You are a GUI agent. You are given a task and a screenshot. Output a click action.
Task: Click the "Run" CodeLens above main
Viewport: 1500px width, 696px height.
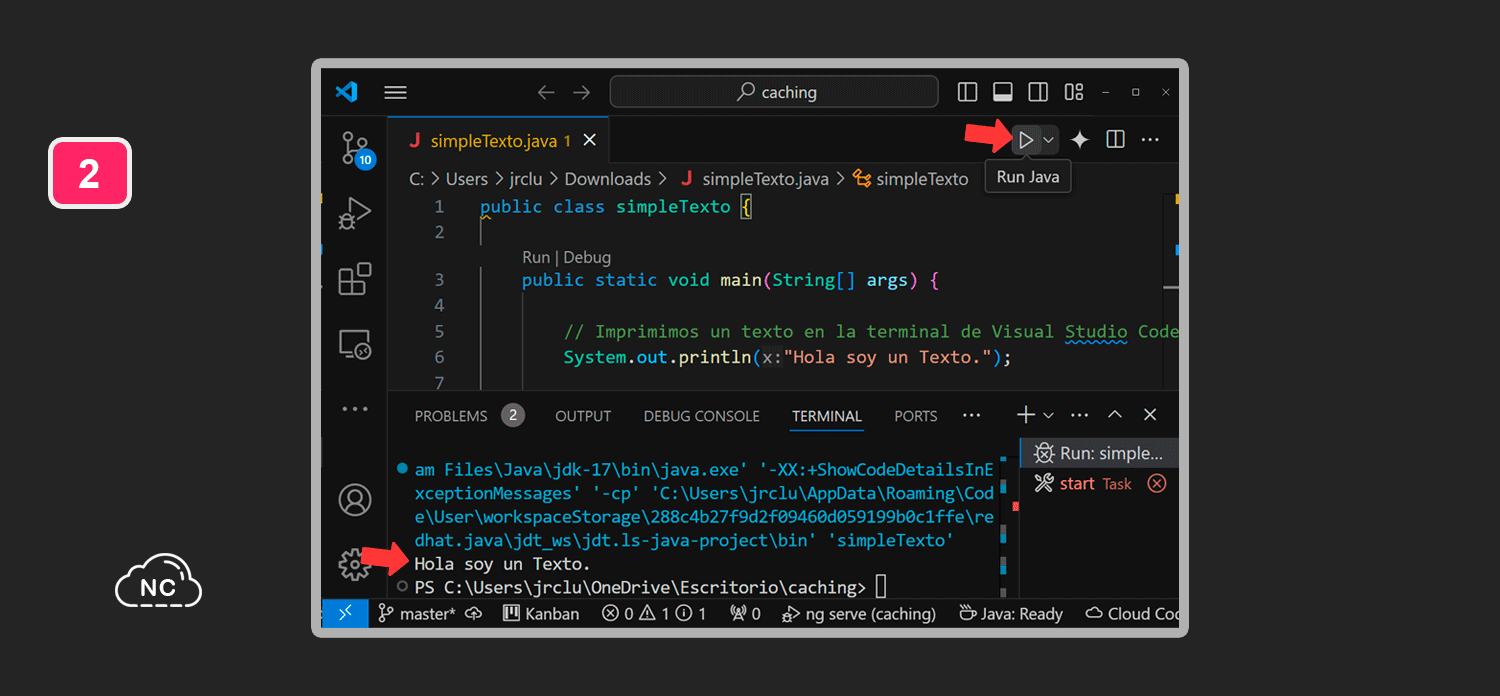[536, 257]
